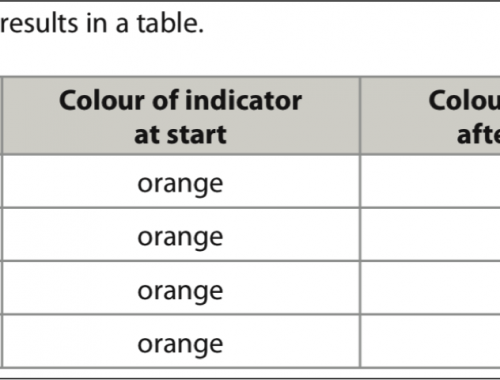Click the truncated 'afte' text in second header
The height and width of the screenshot is (380, 500).
pyautogui.click(x=479, y=135)
